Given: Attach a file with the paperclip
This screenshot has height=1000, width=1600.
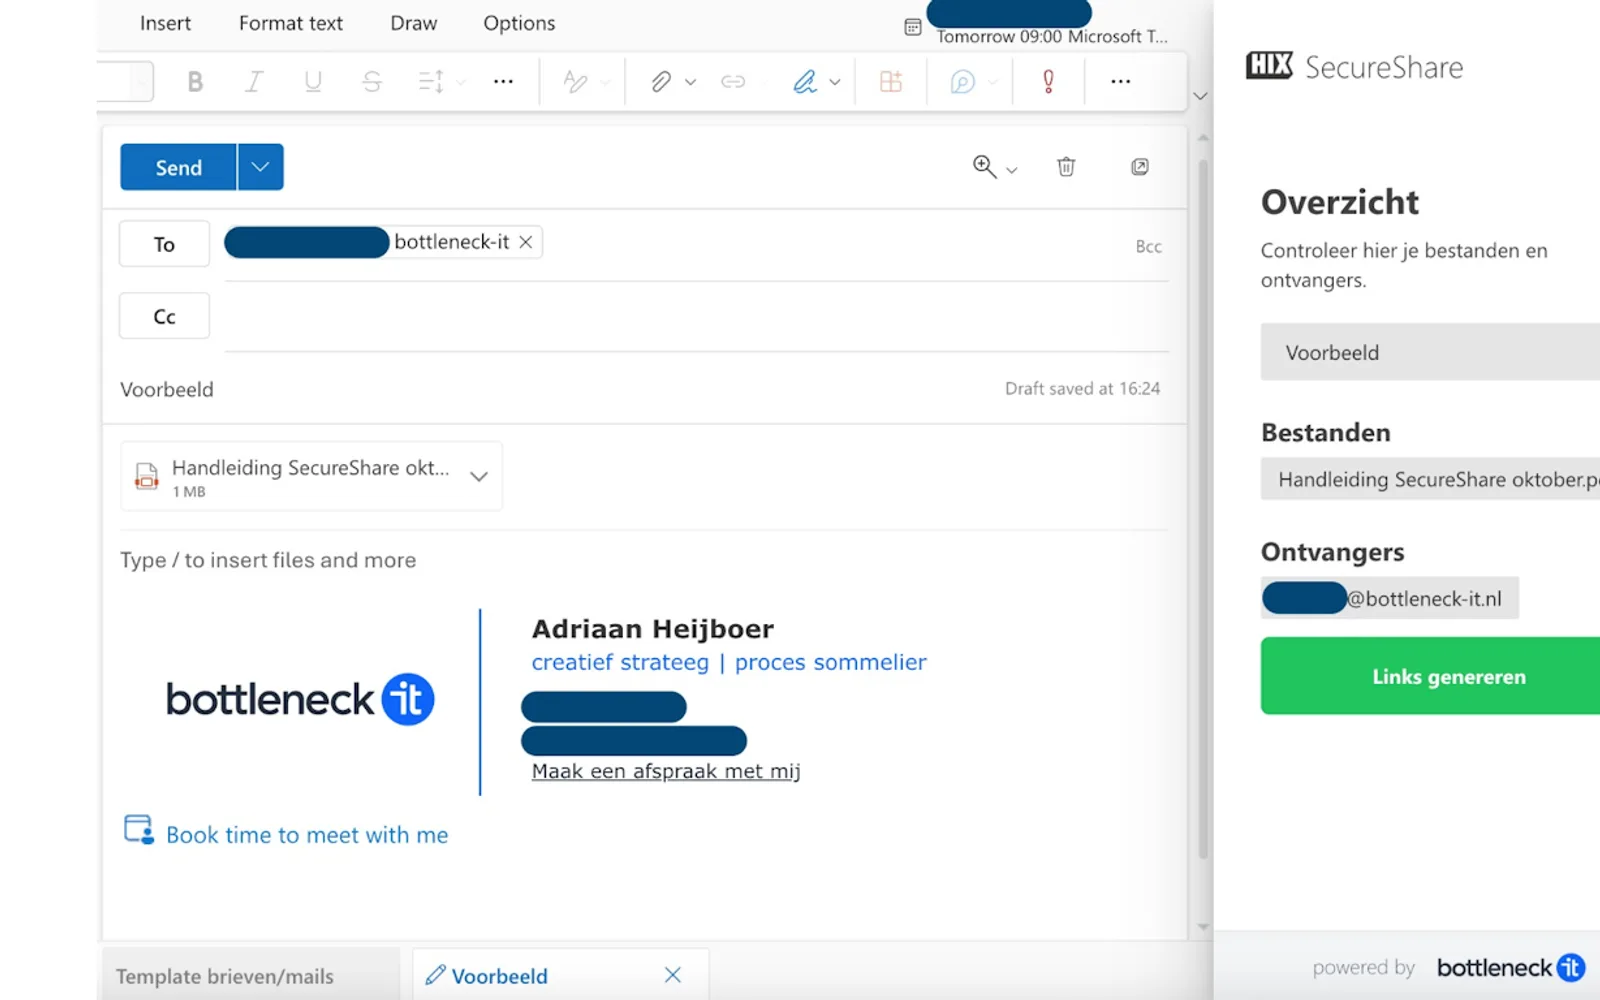Looking at the screenshot, I should click(x=660, y=82).
